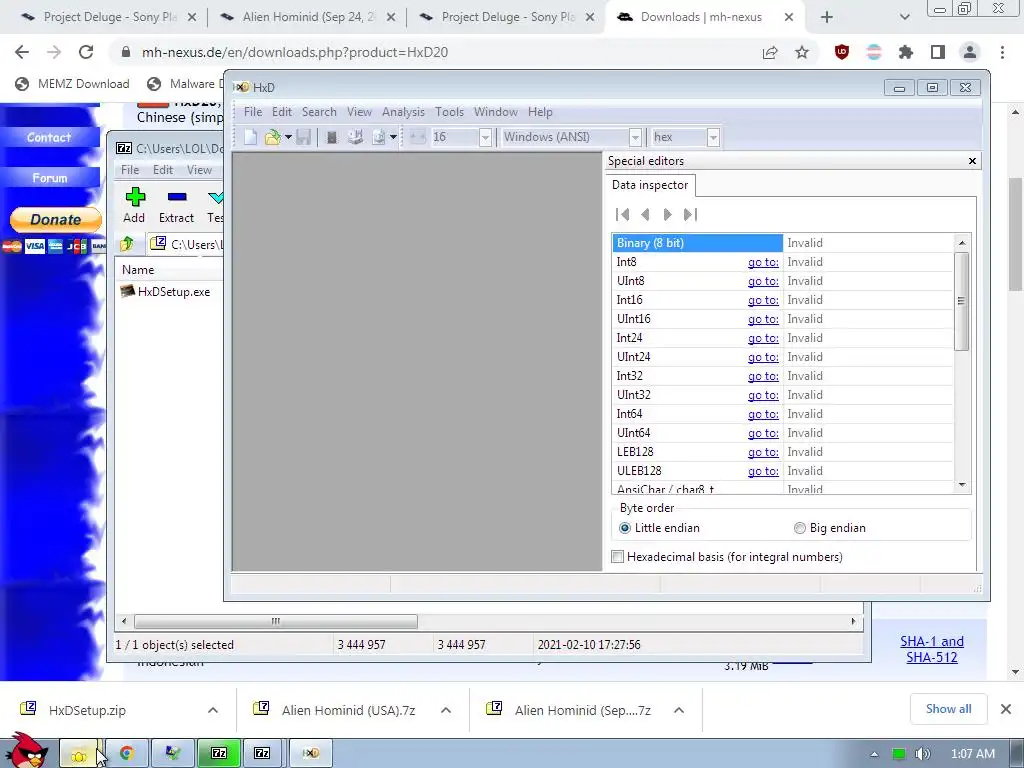Click go to link for Int24
The image size is (1024, 768).
point(763,338)
